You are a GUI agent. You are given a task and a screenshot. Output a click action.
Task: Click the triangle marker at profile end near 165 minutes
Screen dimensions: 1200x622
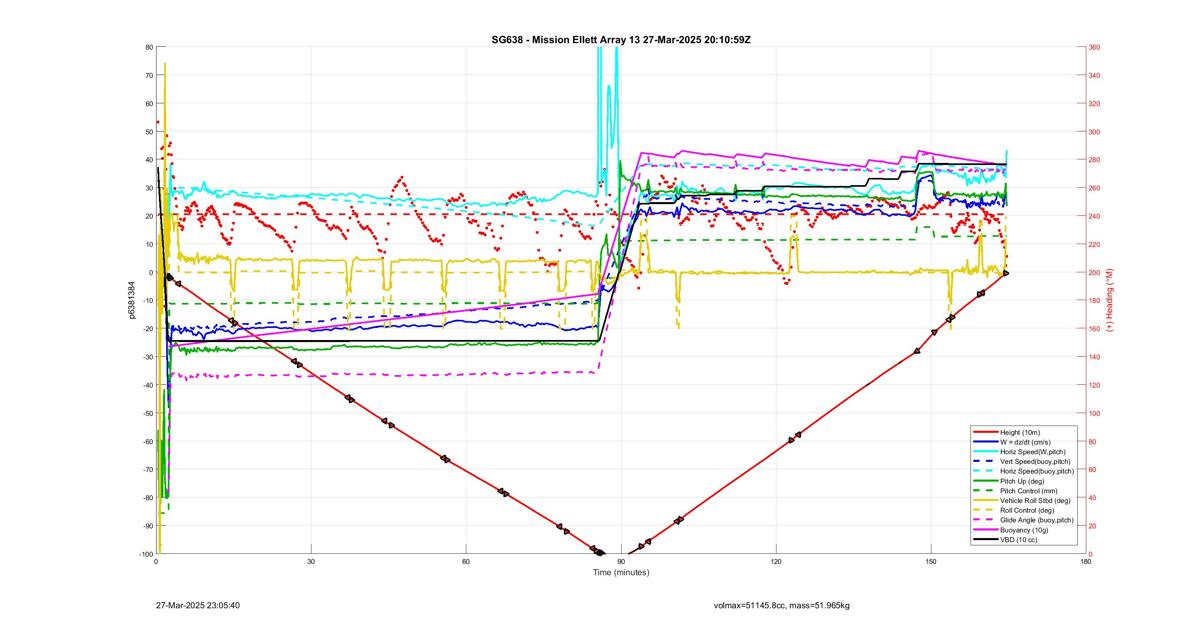click(1005, 272)
